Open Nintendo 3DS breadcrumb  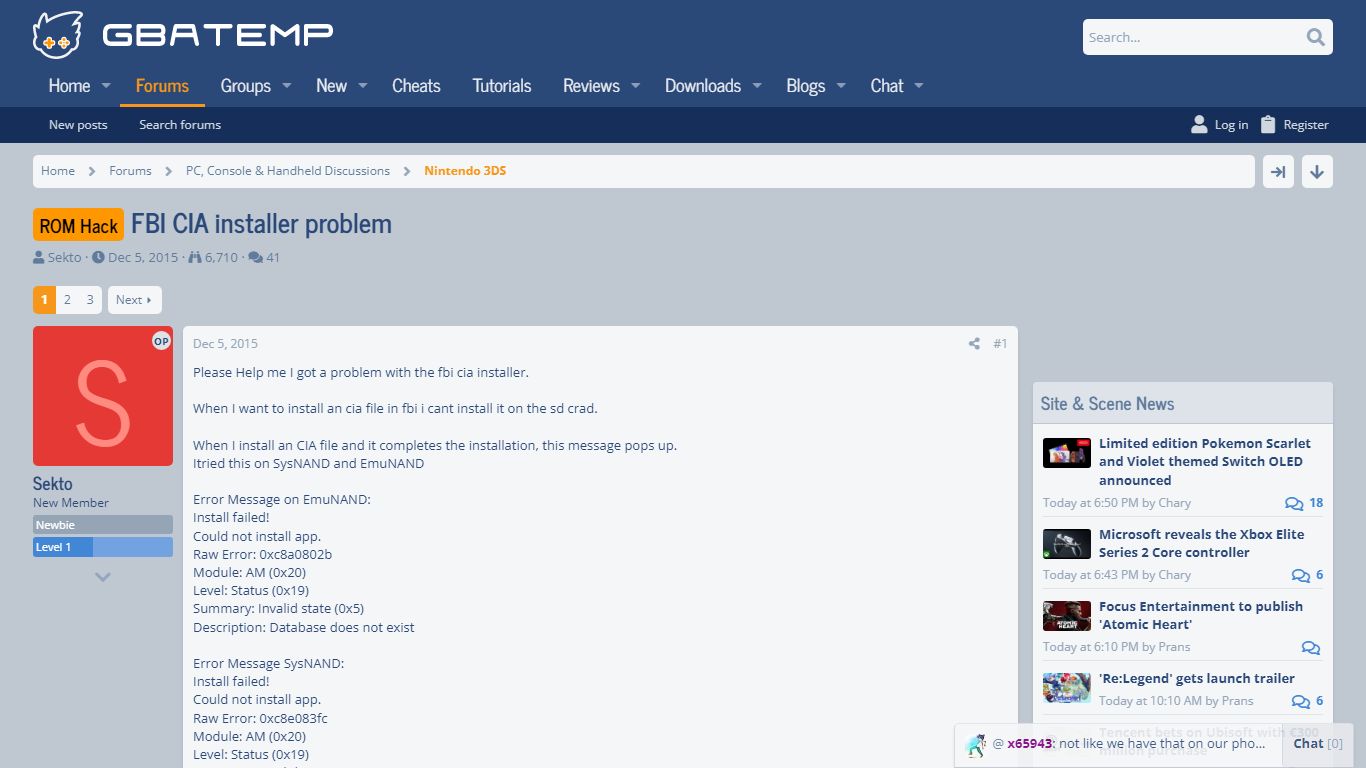click(465, 171)
